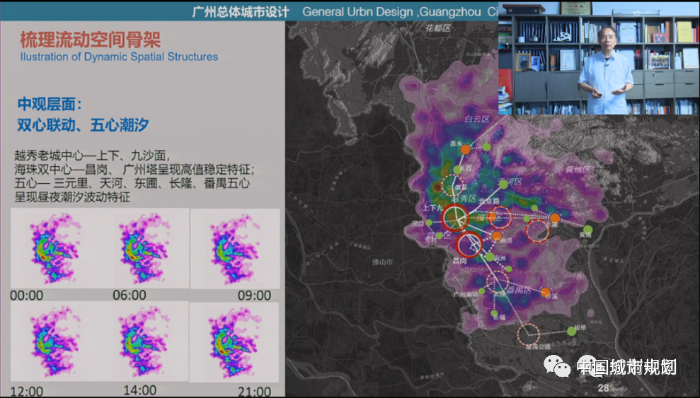Image resolution: width=700 pixels, height=398 pixels.
Task: Click the large red circle at 上下九
Action: pyautogui.click(x=455, y=218)
